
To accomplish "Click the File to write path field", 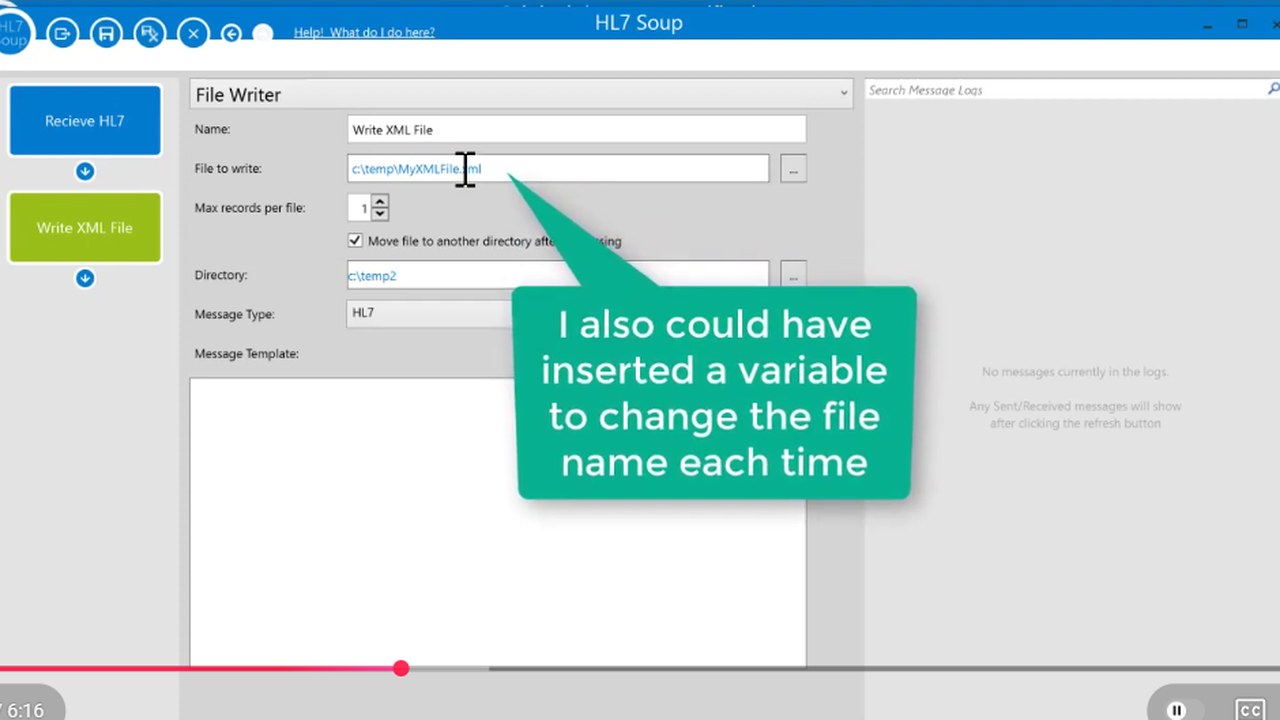I will click(558, 169).
